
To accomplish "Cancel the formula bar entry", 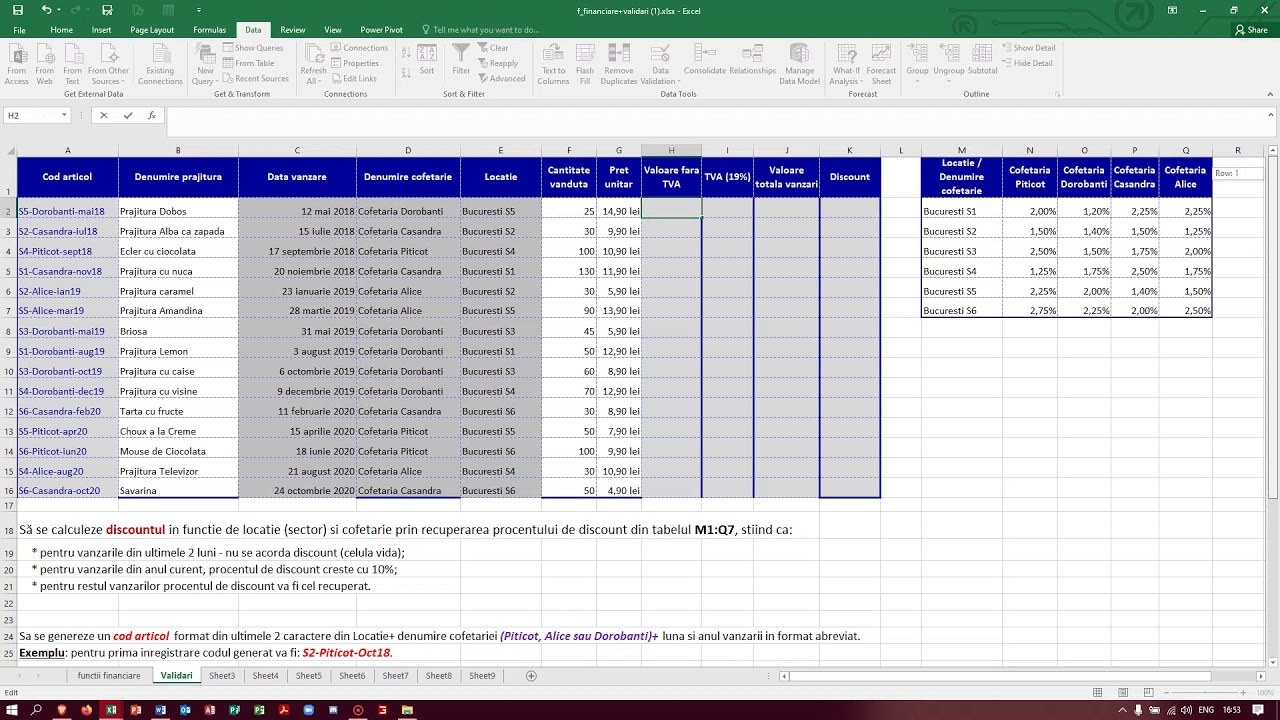I will pyautogui.click(x=103, y=116).
